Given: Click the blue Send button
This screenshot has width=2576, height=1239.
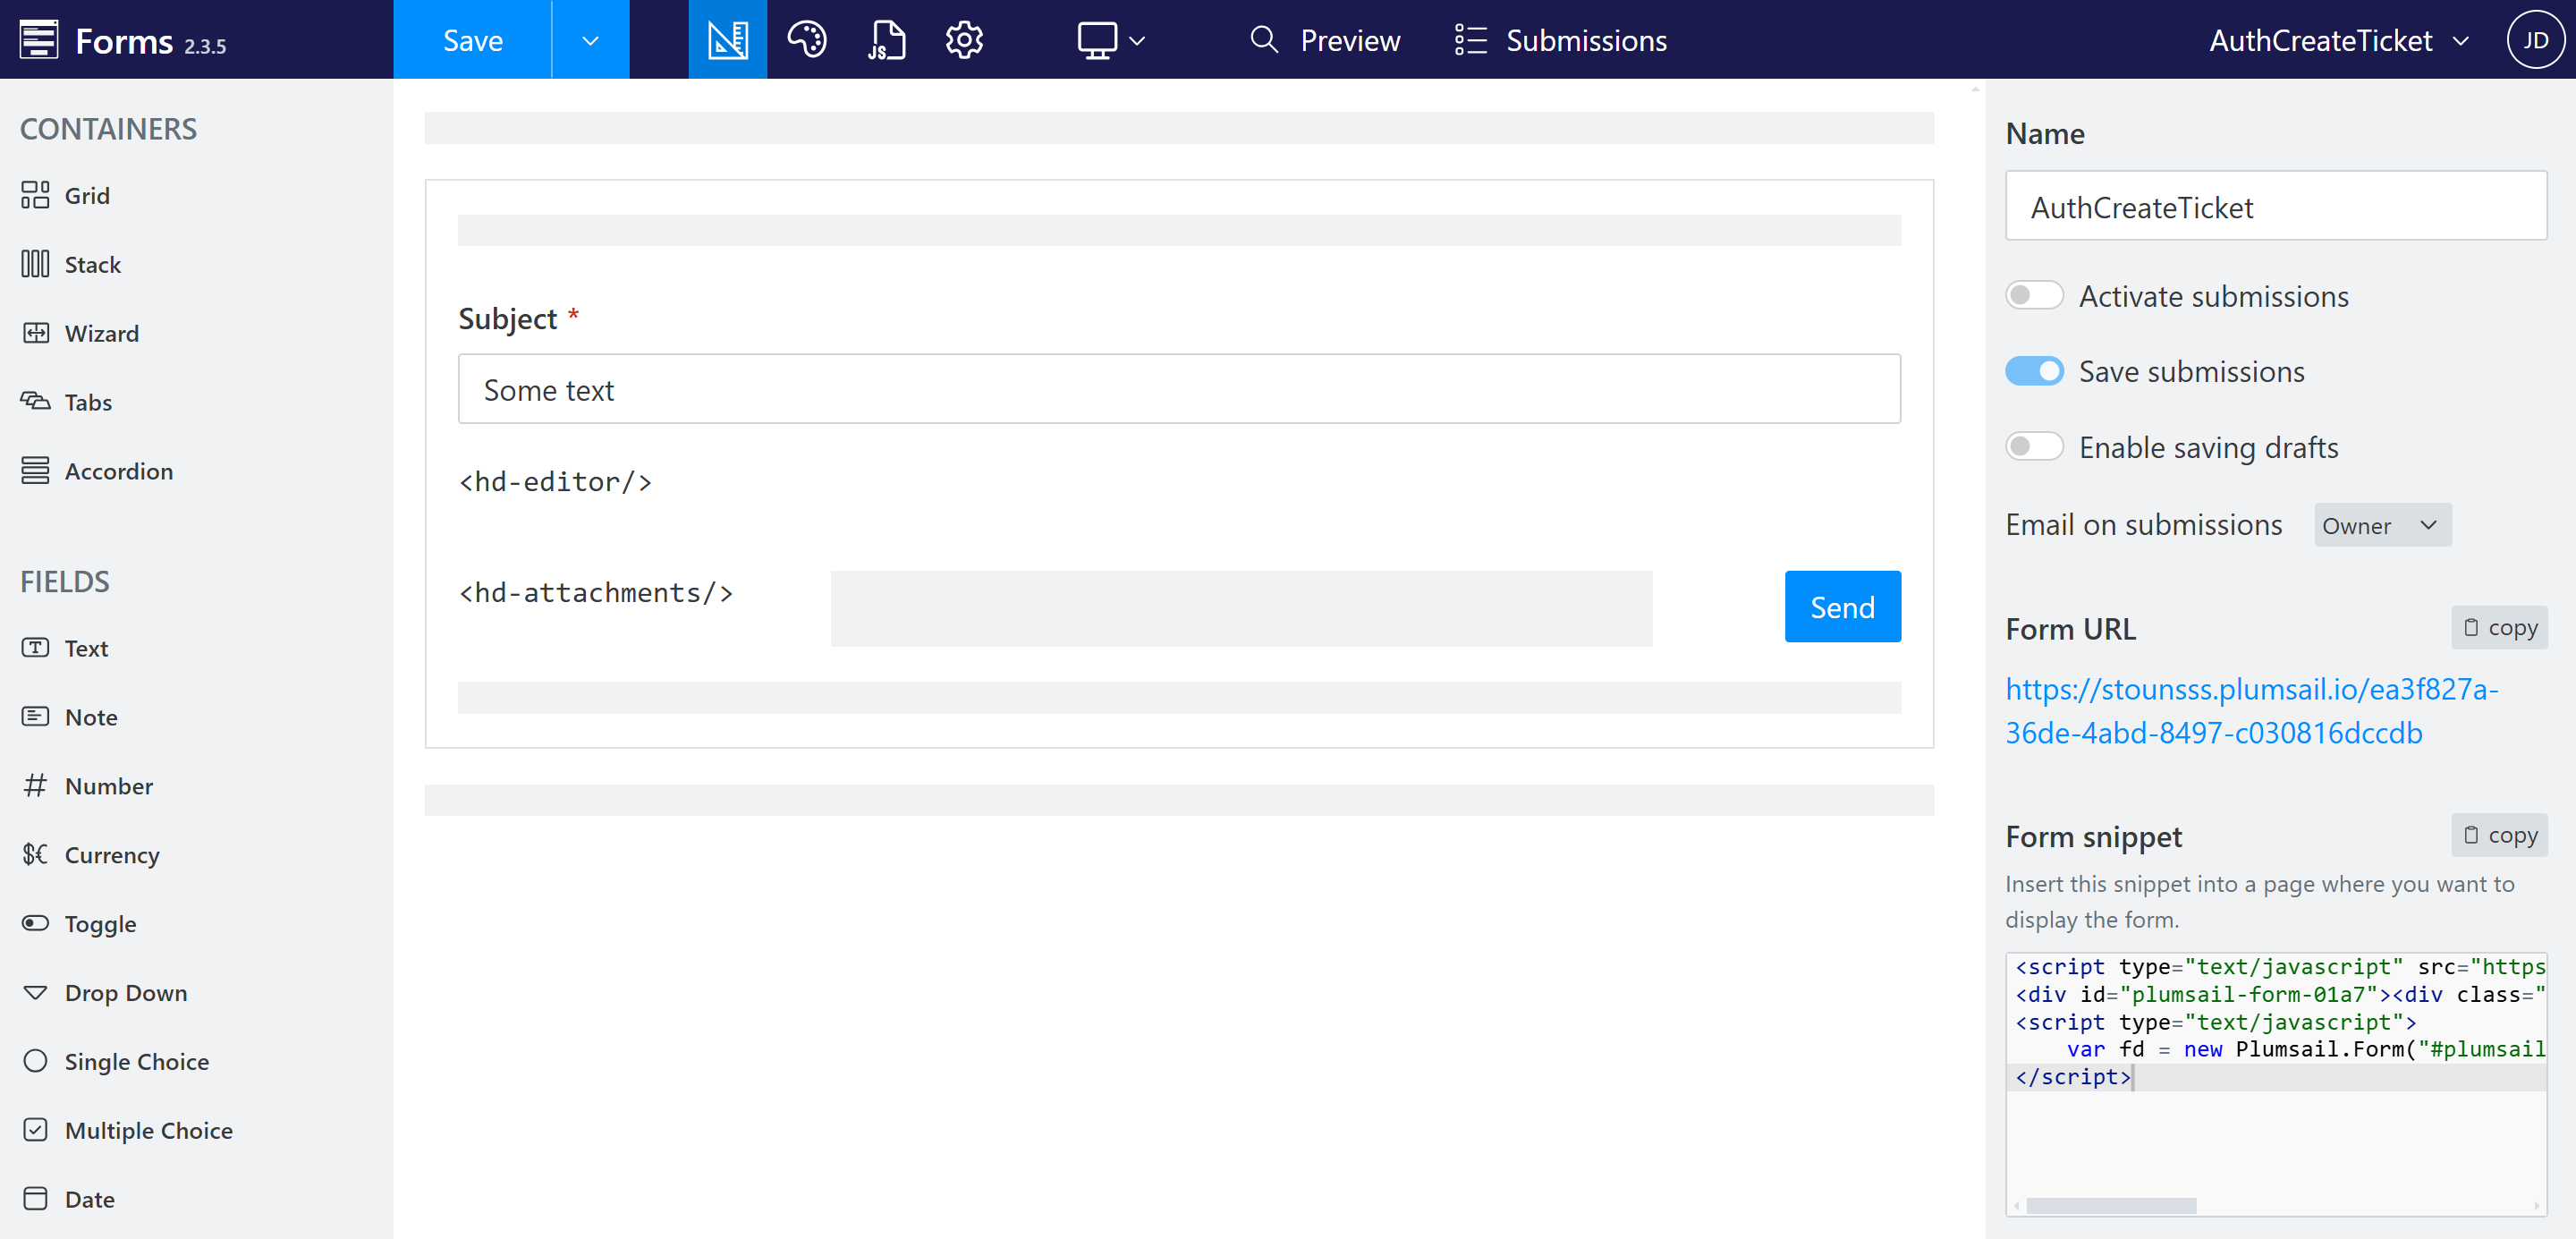Looking at the screenshot, I should pyautogui.click(x=1842, y=607).
